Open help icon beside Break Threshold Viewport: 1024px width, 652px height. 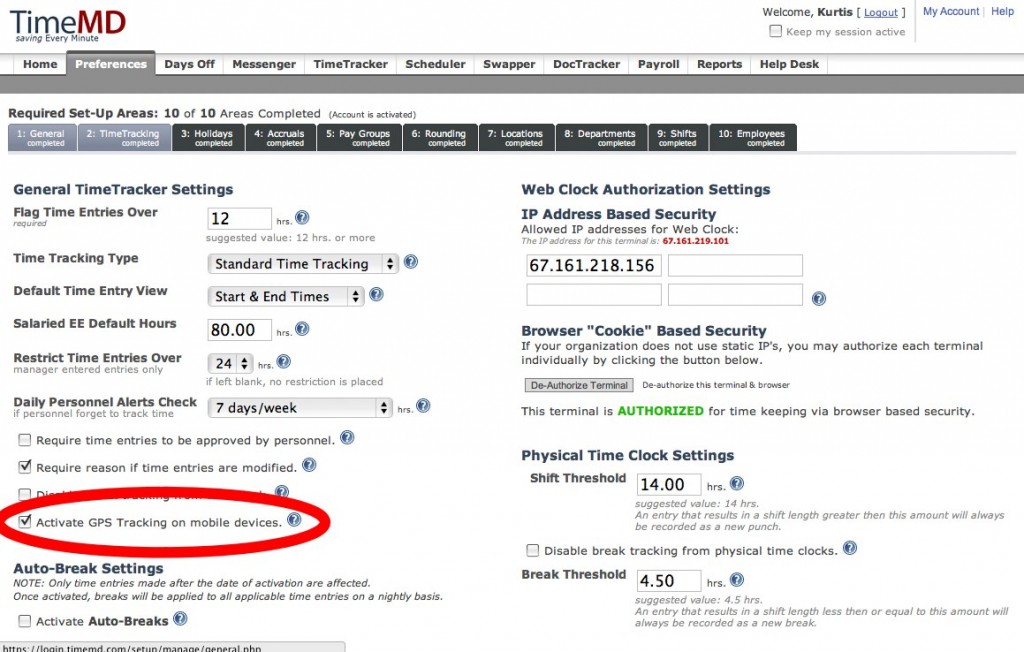[737, 579]
